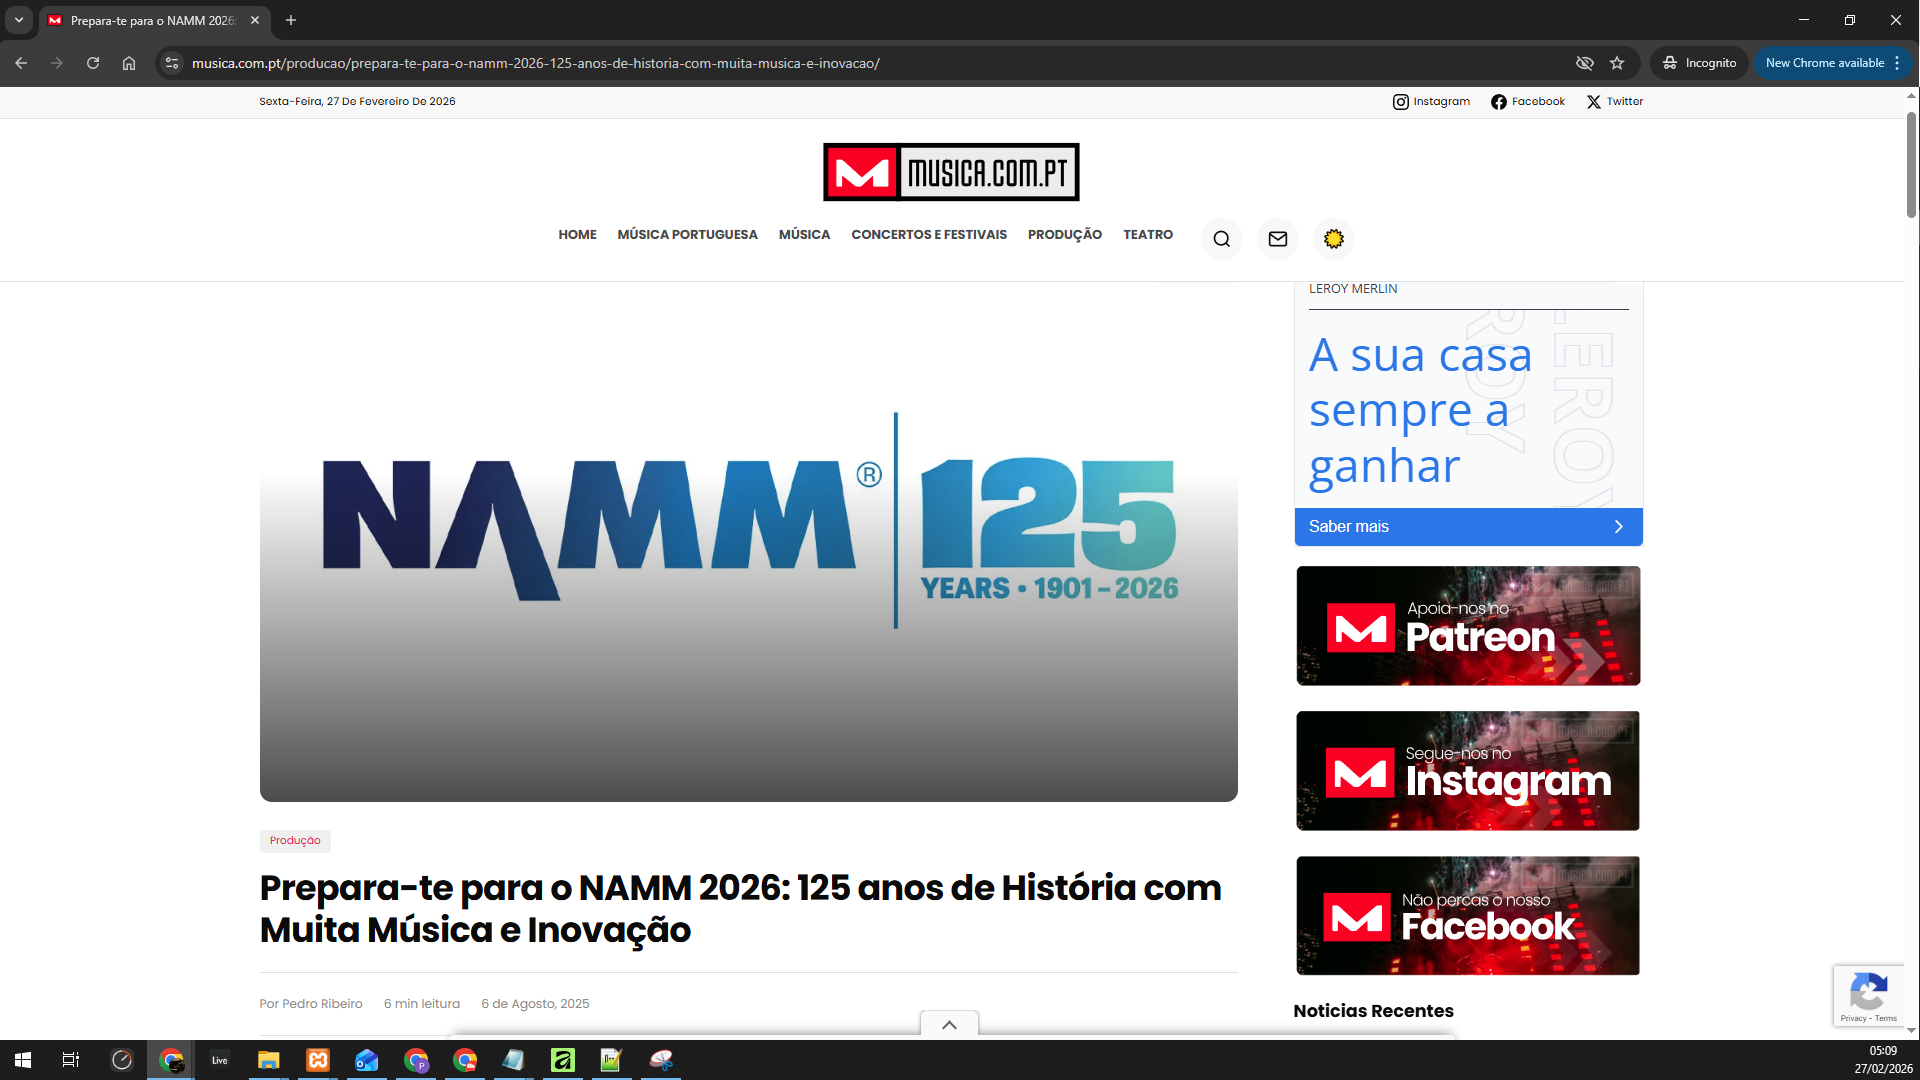Open author Pedro Ribeiro link
This screenshot has height=1080, width=1920.
point(322,1004)
